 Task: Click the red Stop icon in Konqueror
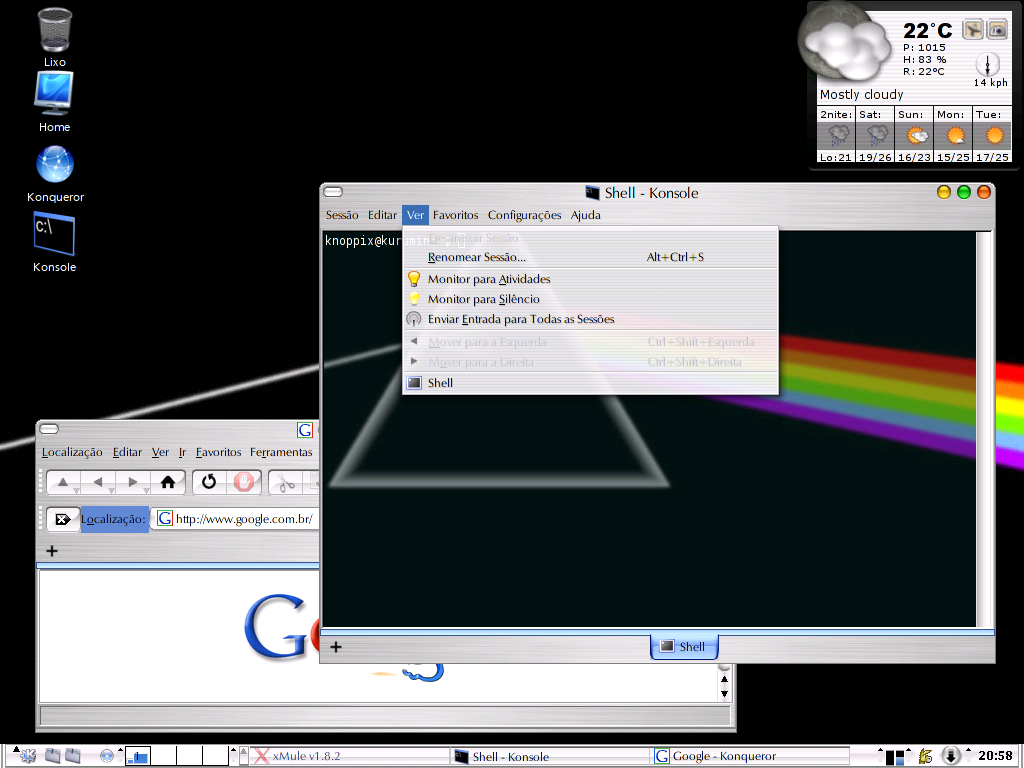click(x=244, y=483)
